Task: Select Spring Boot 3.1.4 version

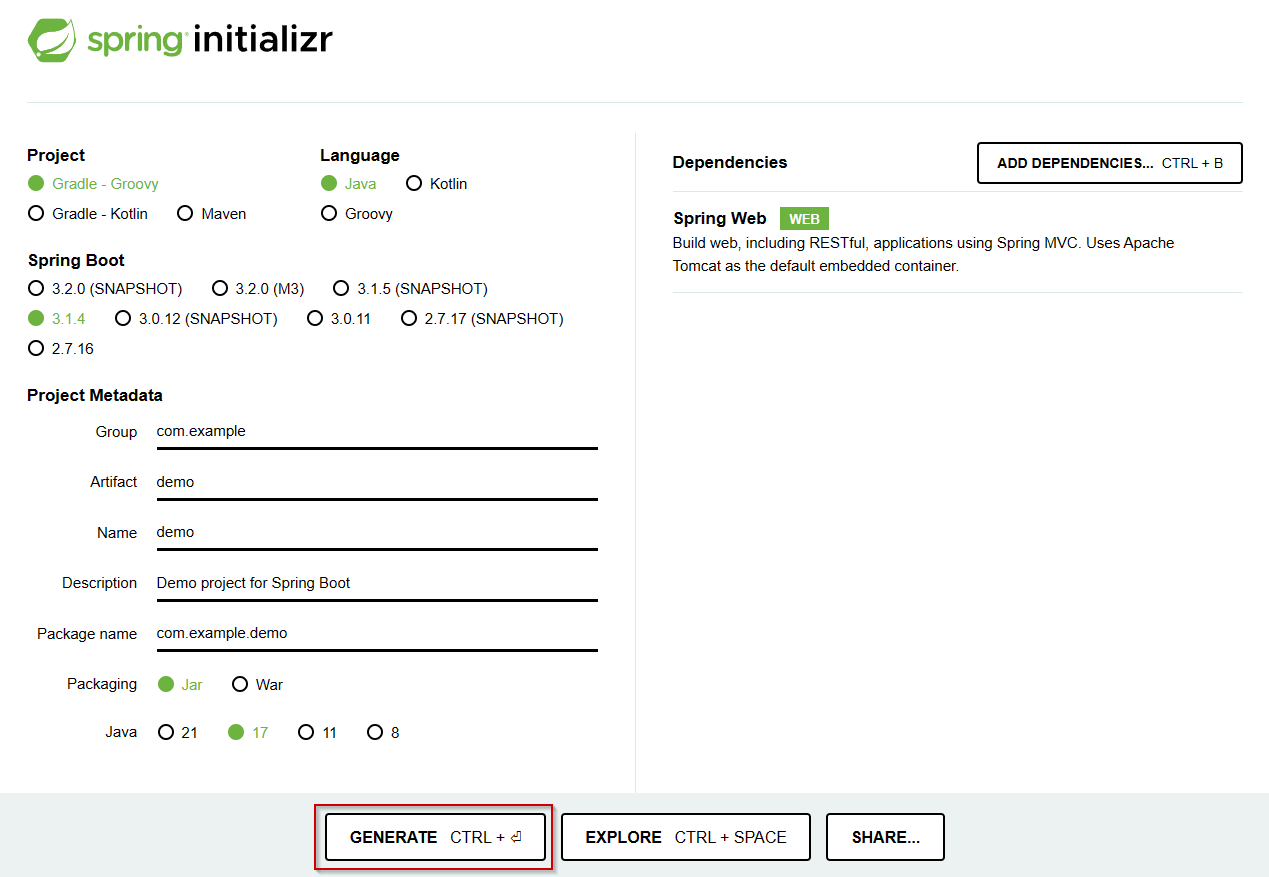Action: pyautogui.click(x=57, y=319)
